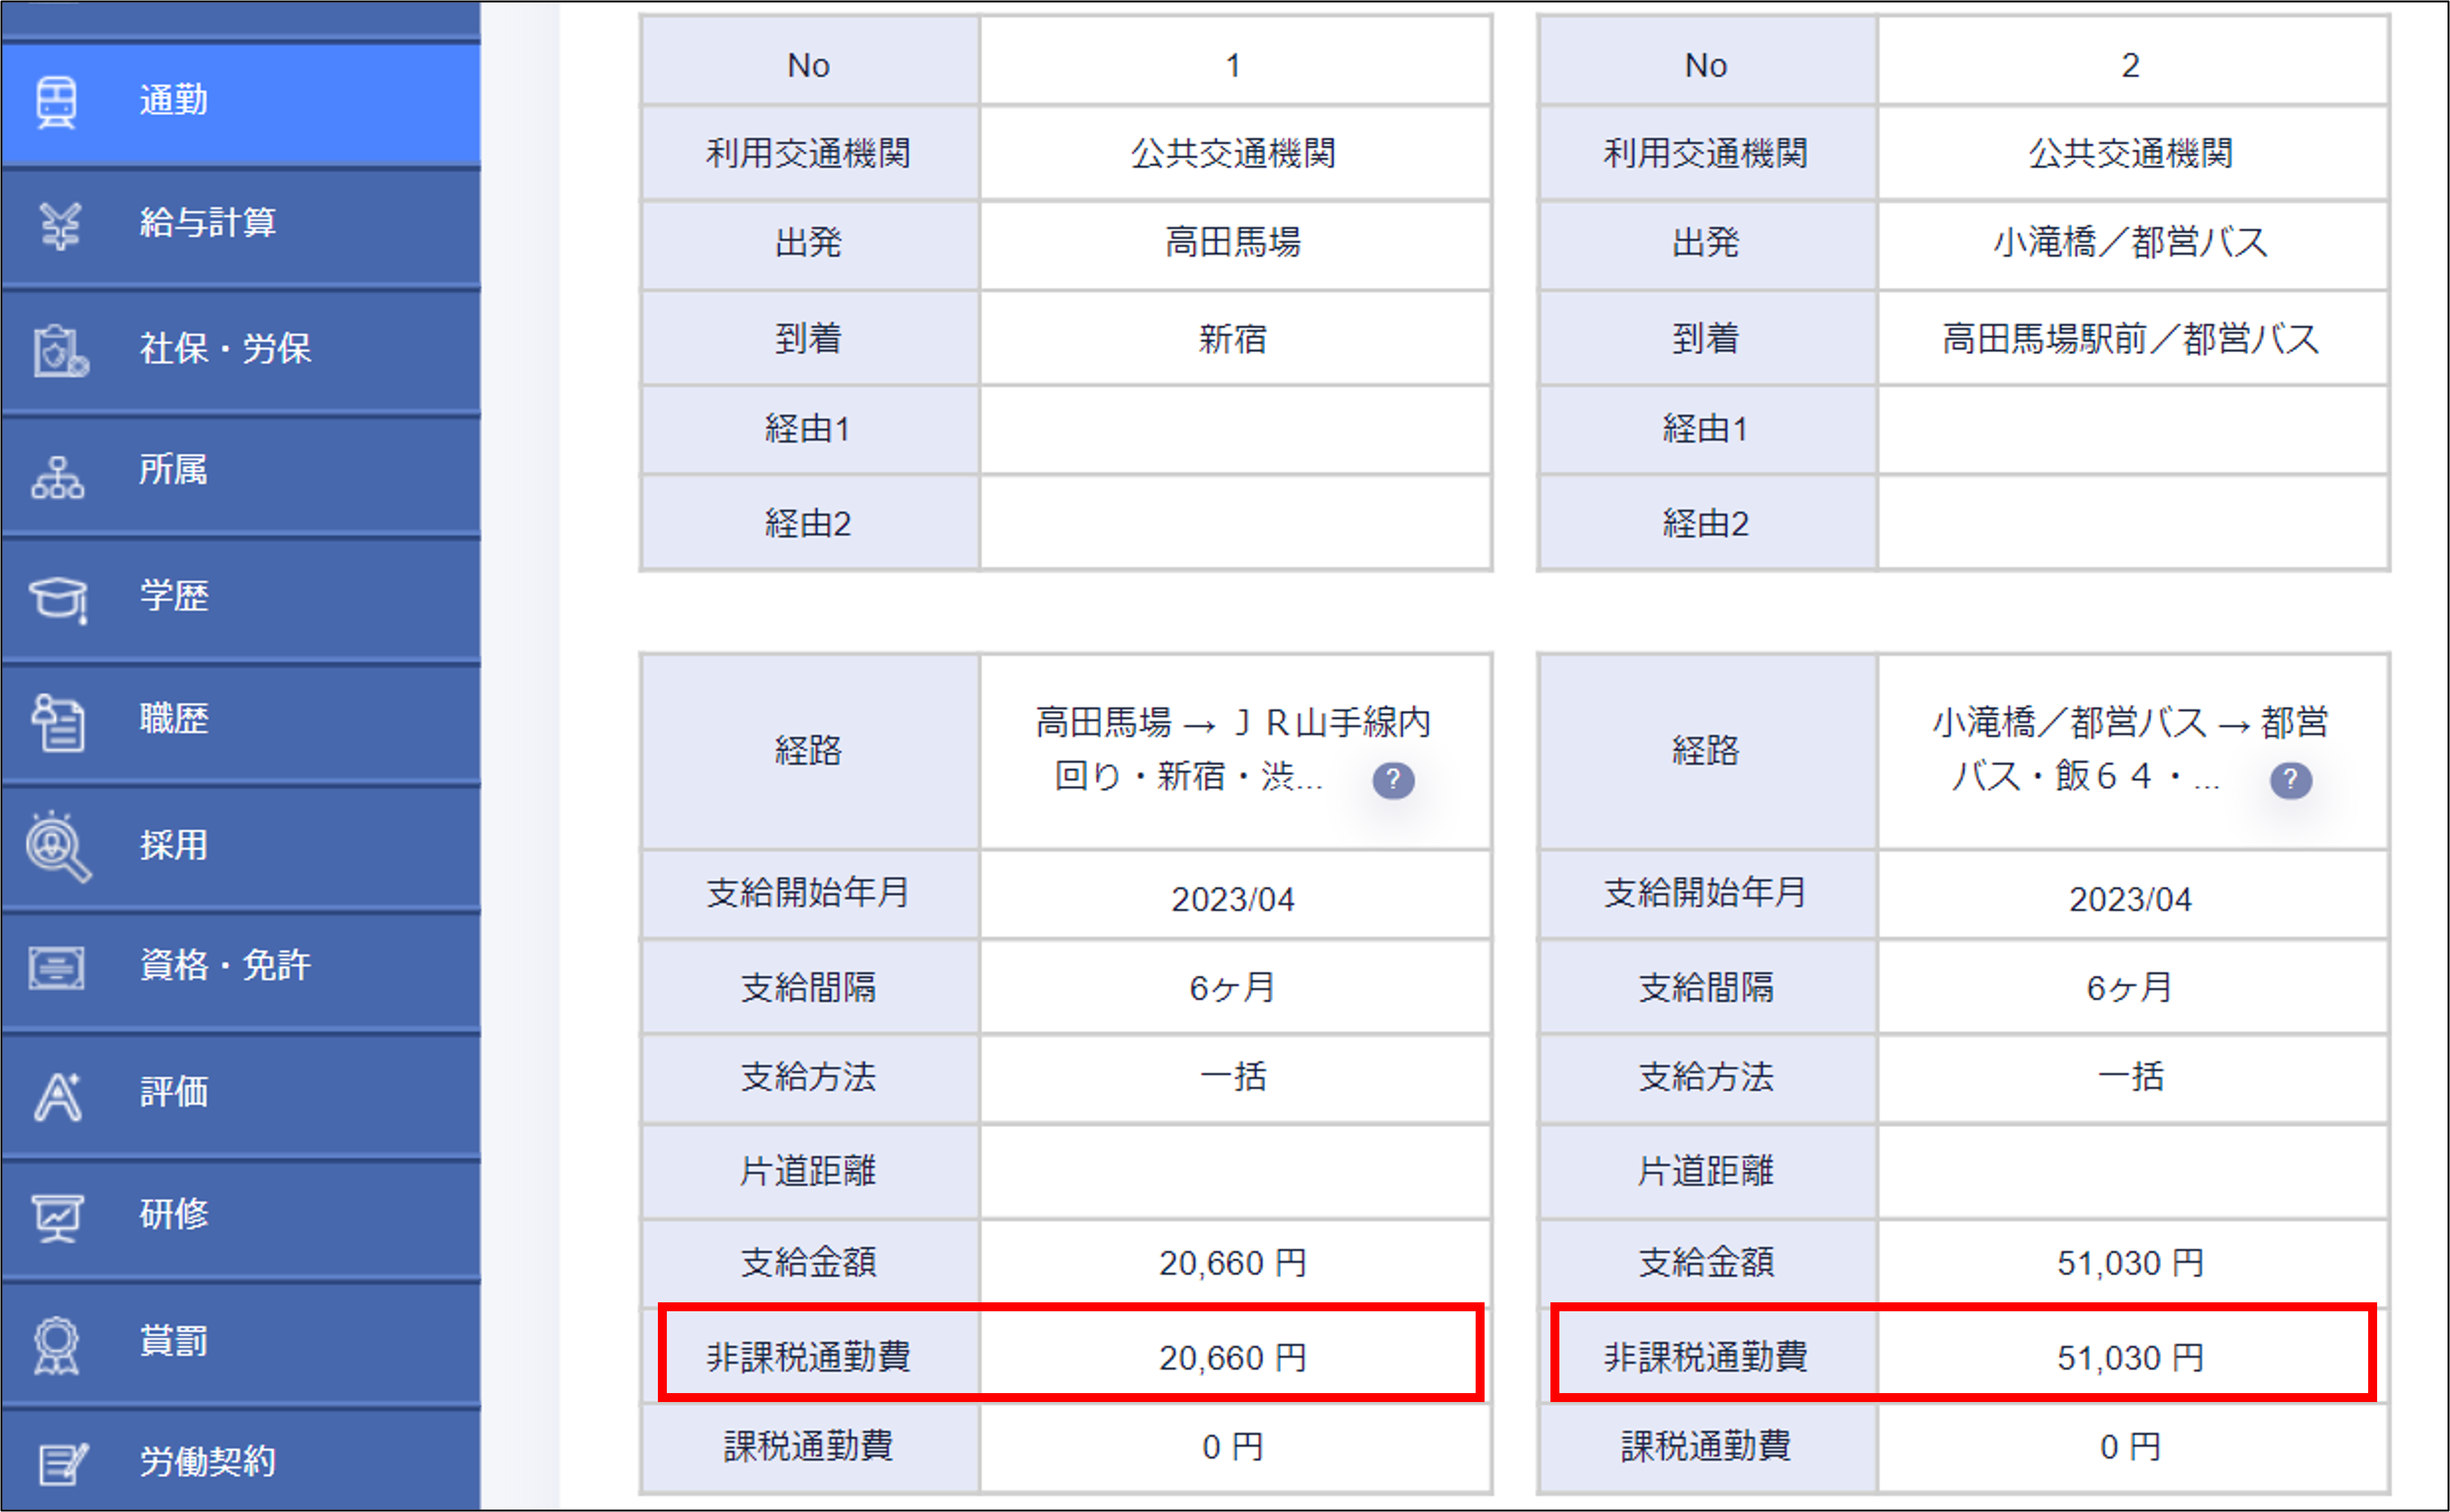This screenshot has width=2450, height=1512.
Task: Click the award ribbon icon for 賞罰
Action: (x=57, y=1343)
